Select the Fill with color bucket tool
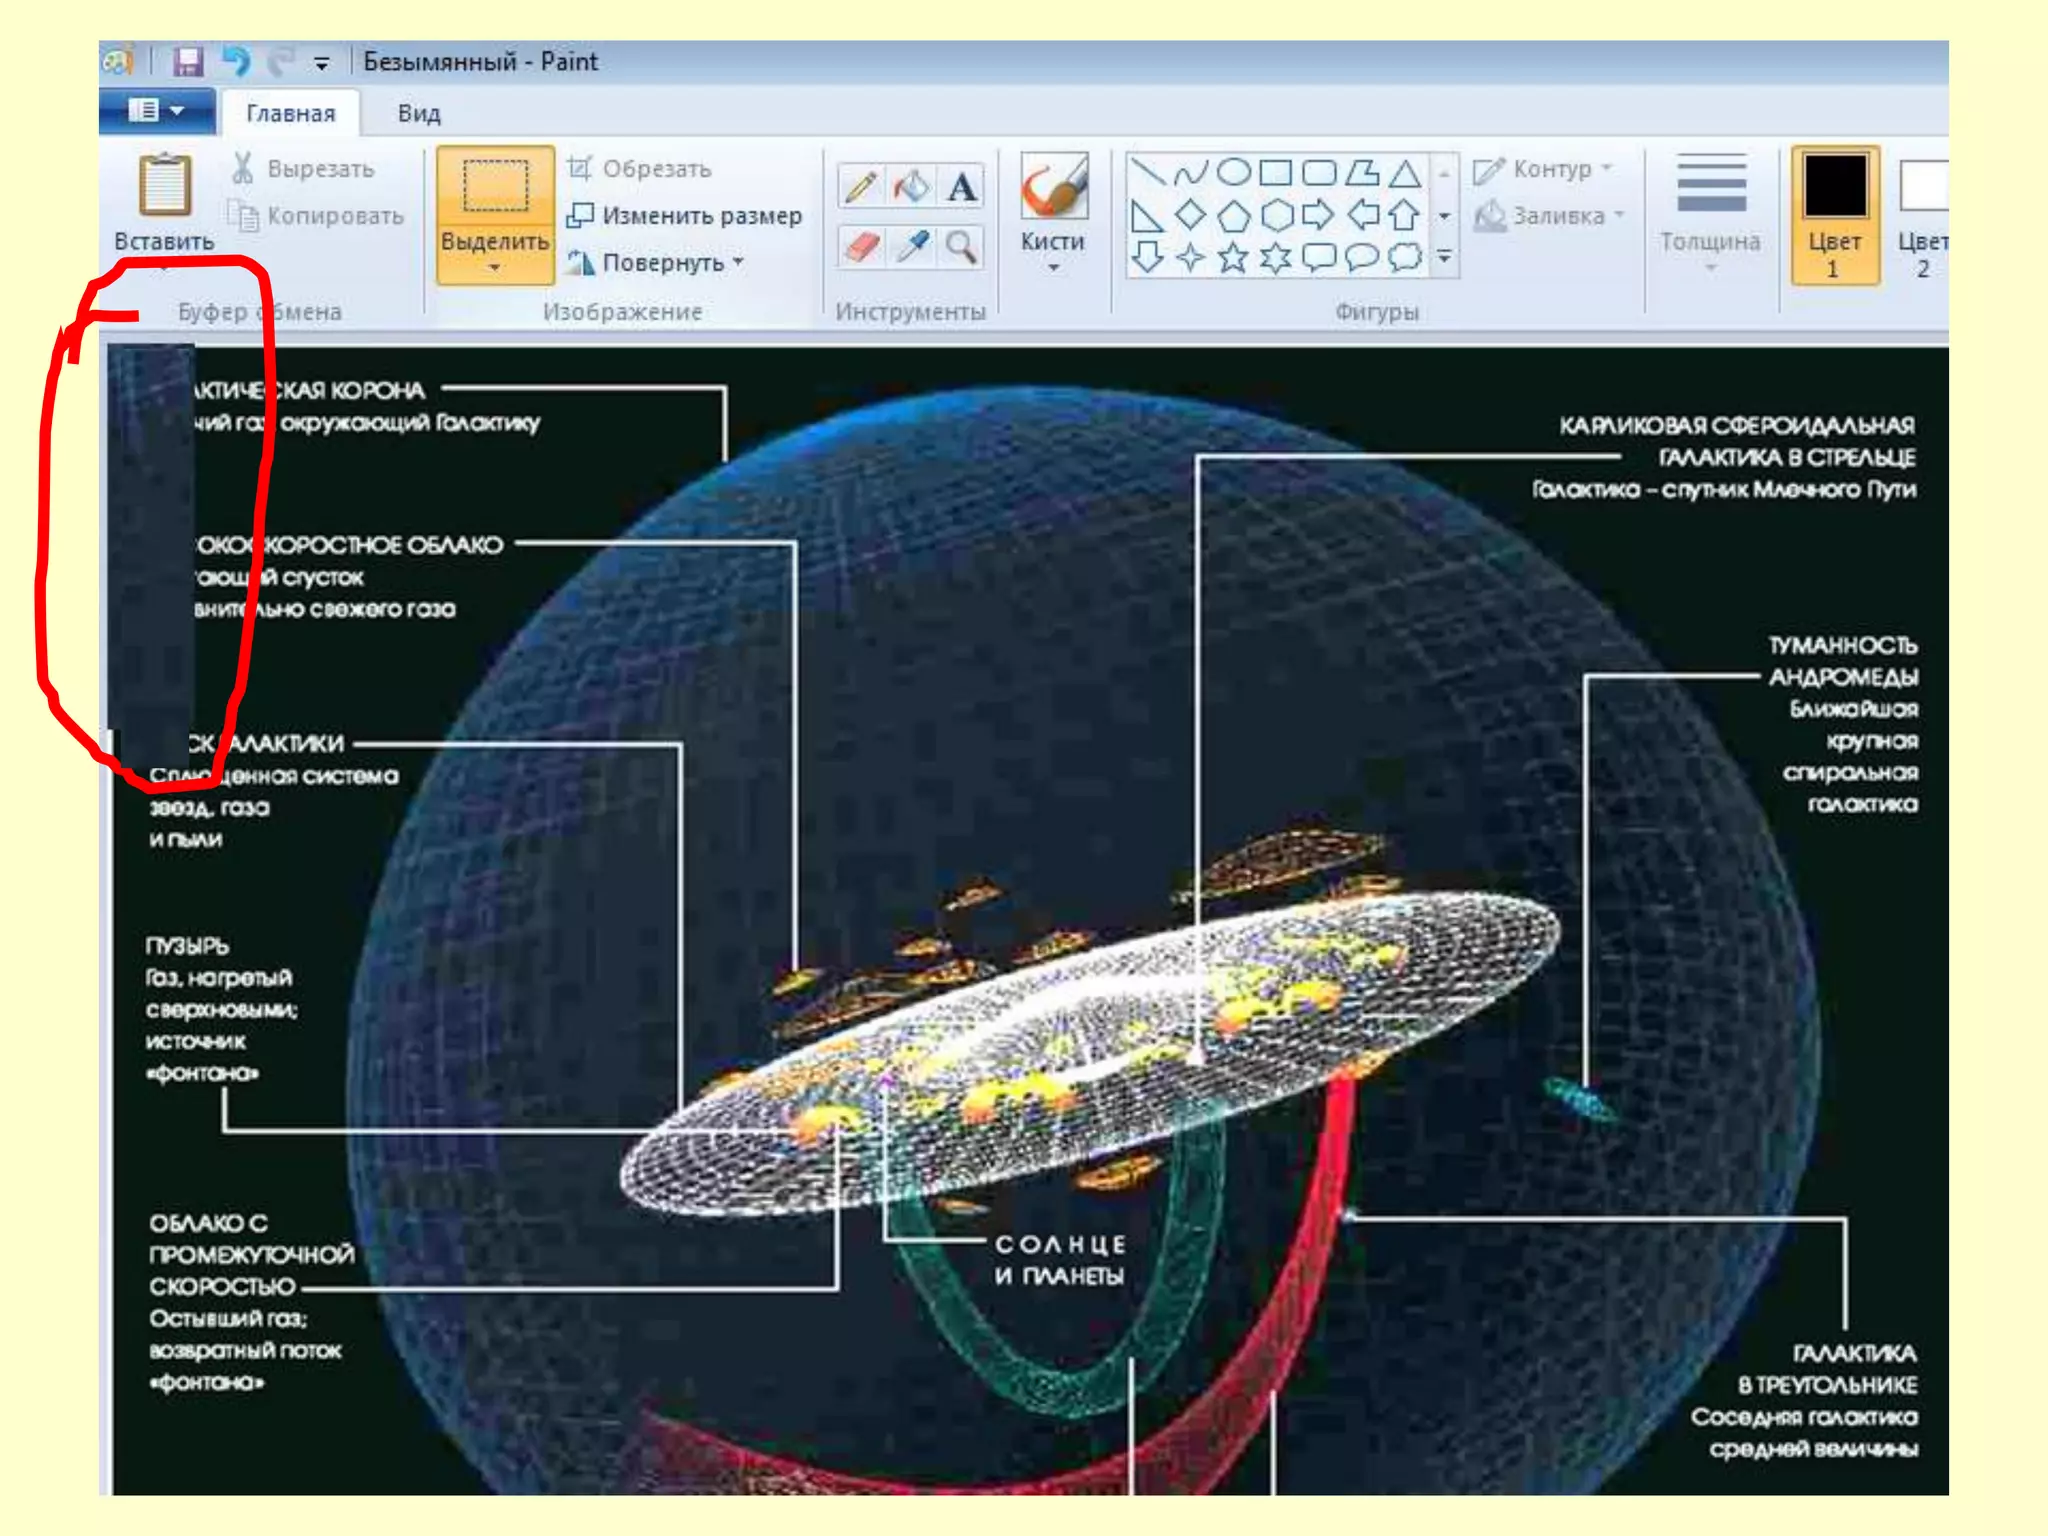 (911, 187)
